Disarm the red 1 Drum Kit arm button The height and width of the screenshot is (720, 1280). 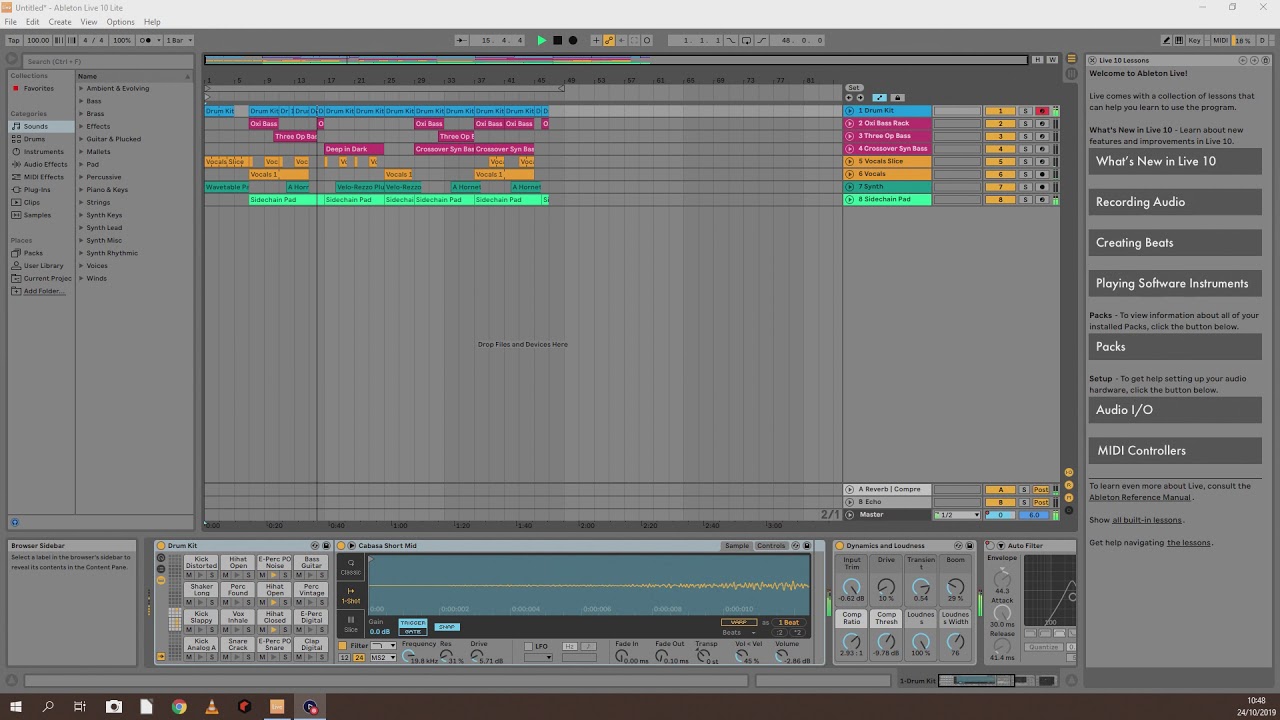(1041, 111)
